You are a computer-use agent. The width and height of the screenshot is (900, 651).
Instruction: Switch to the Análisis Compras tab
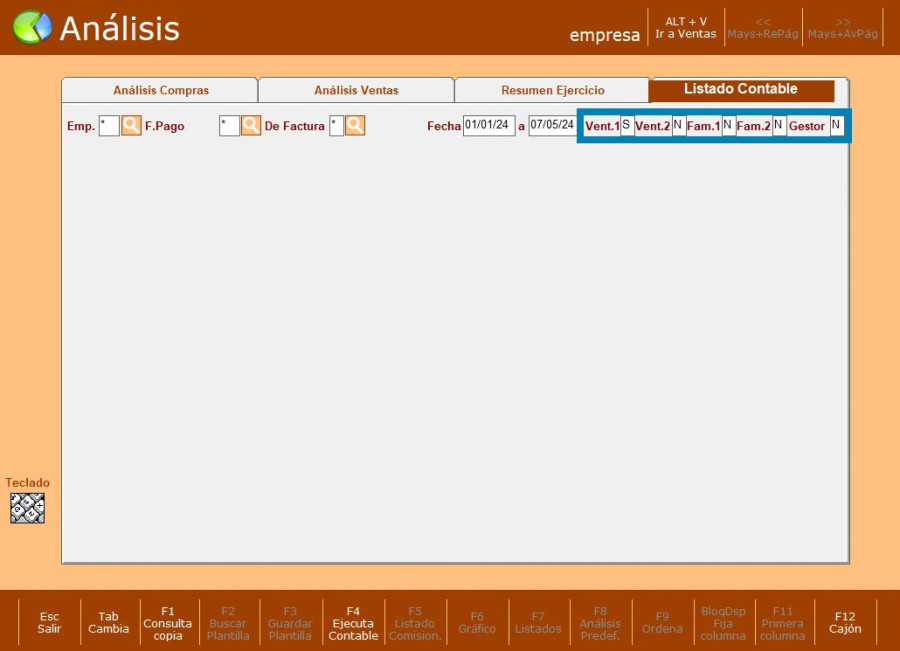[x=160, y=90]
